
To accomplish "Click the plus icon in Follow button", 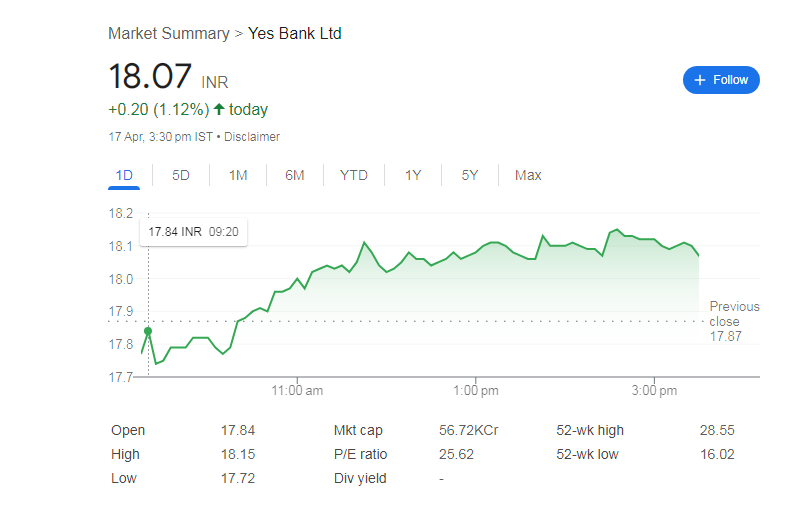I will (x=700, y=80).
